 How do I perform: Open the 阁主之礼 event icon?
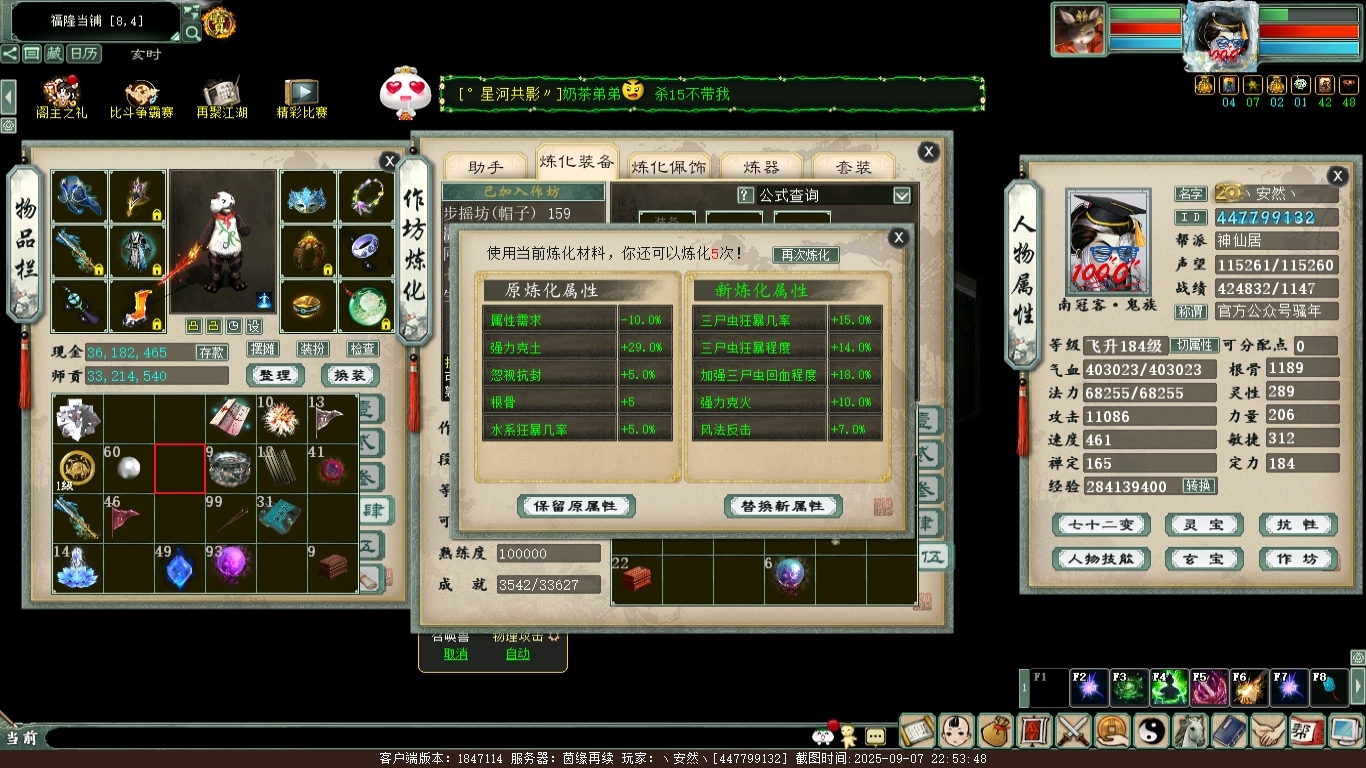click(62, 95)
